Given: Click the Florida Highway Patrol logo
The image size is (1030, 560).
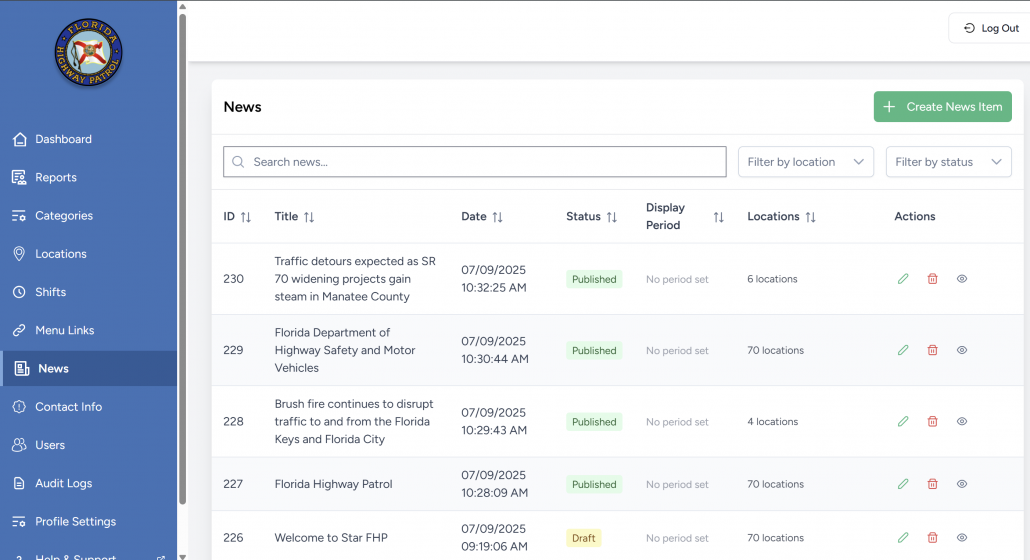Looking at the screenshot, I should click(89, 52).
